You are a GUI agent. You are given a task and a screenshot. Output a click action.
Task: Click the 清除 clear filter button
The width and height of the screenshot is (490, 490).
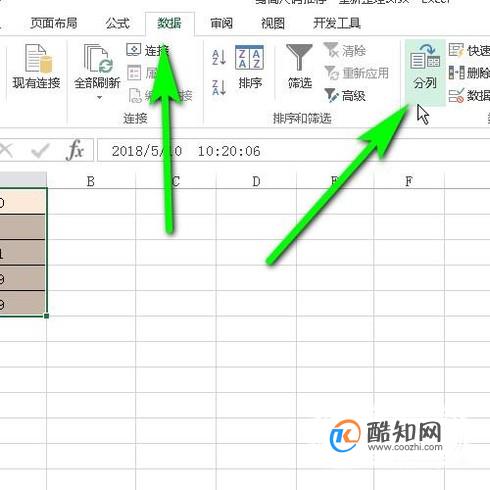click(345, 51)
